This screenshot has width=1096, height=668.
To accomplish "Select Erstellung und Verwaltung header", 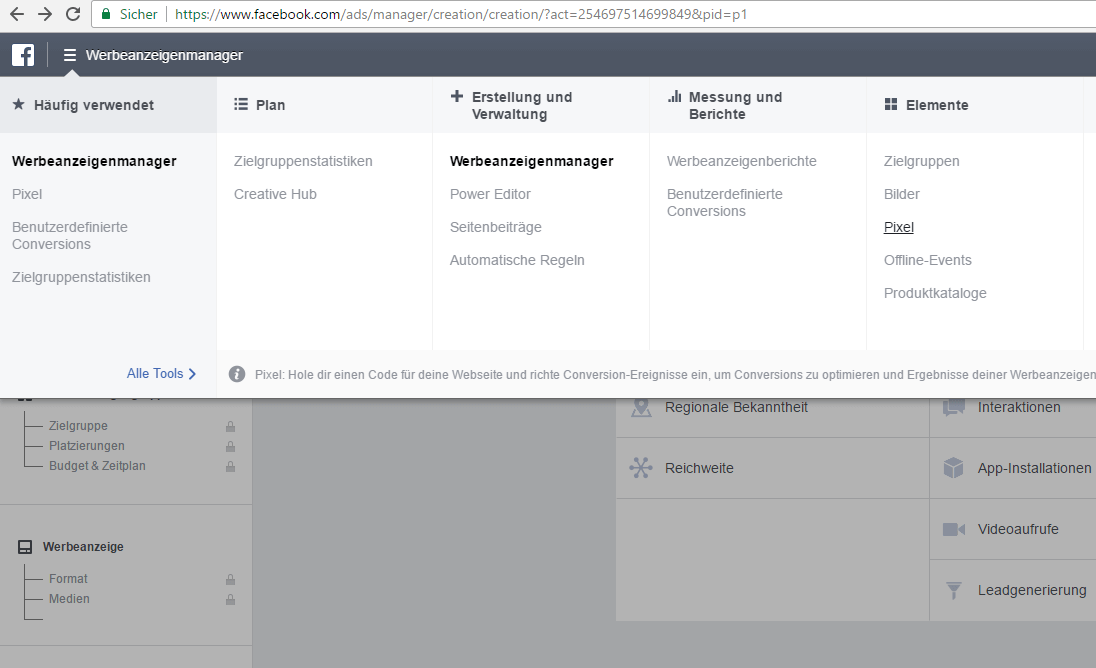I will 541,105.
